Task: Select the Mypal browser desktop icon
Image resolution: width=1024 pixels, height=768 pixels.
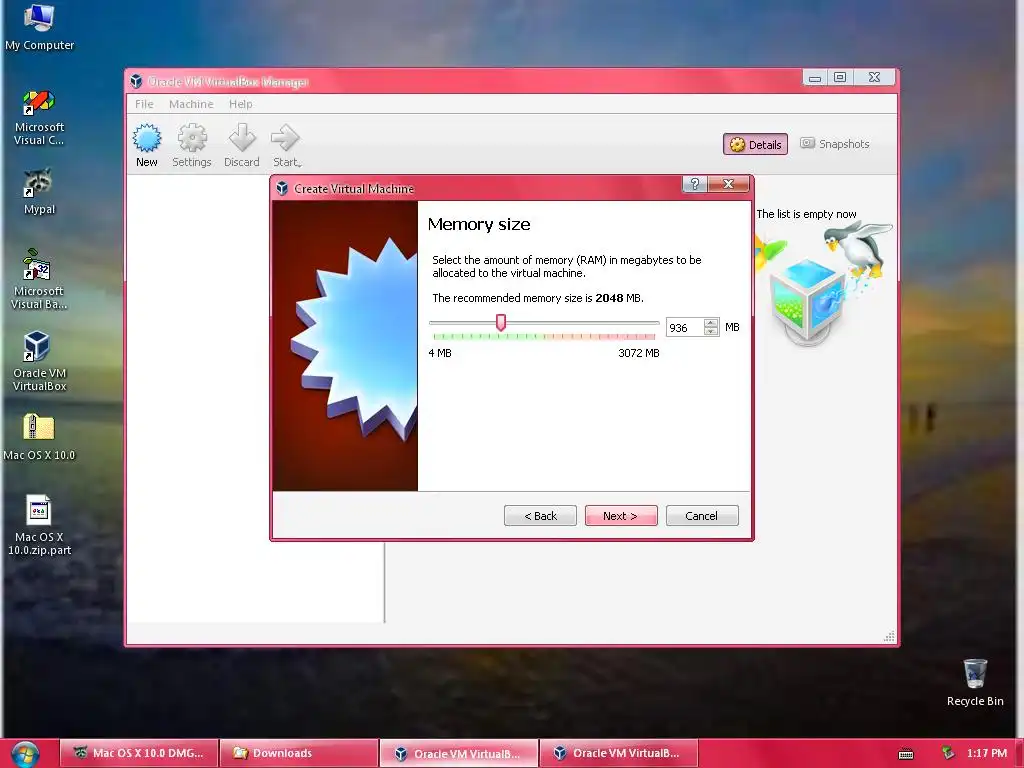Action: click(39, 192)
